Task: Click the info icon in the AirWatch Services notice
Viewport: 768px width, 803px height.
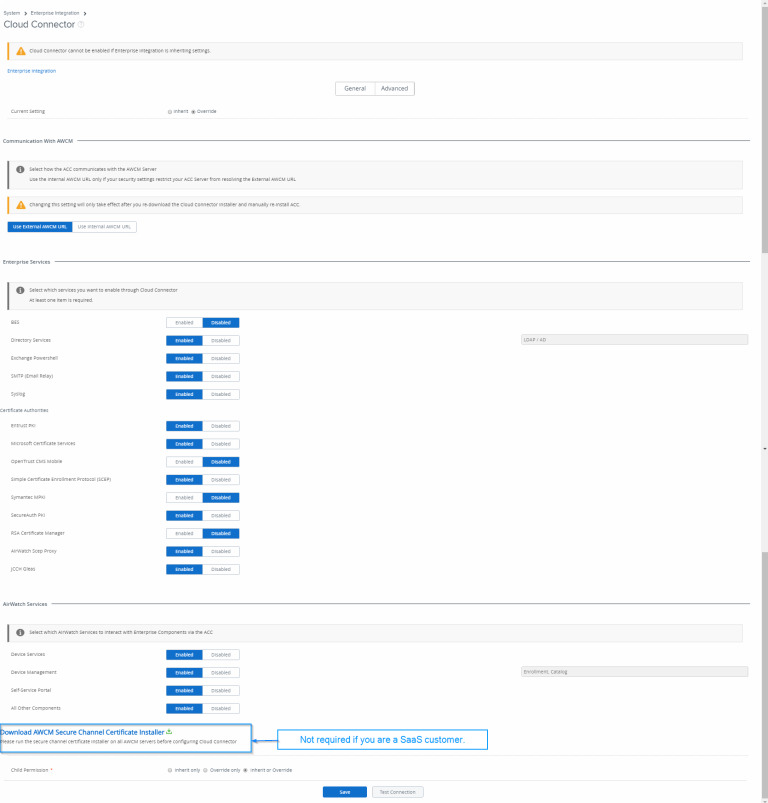Action: [19, 632]
